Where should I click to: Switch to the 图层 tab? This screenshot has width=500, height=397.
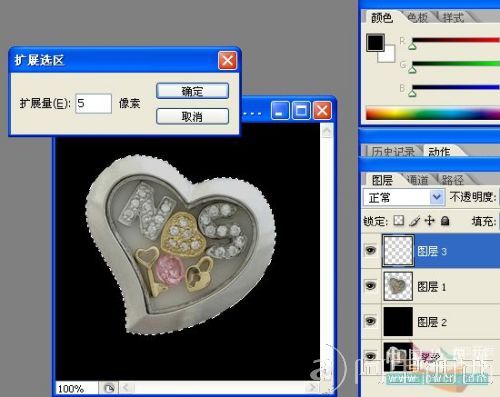point(382,180)
